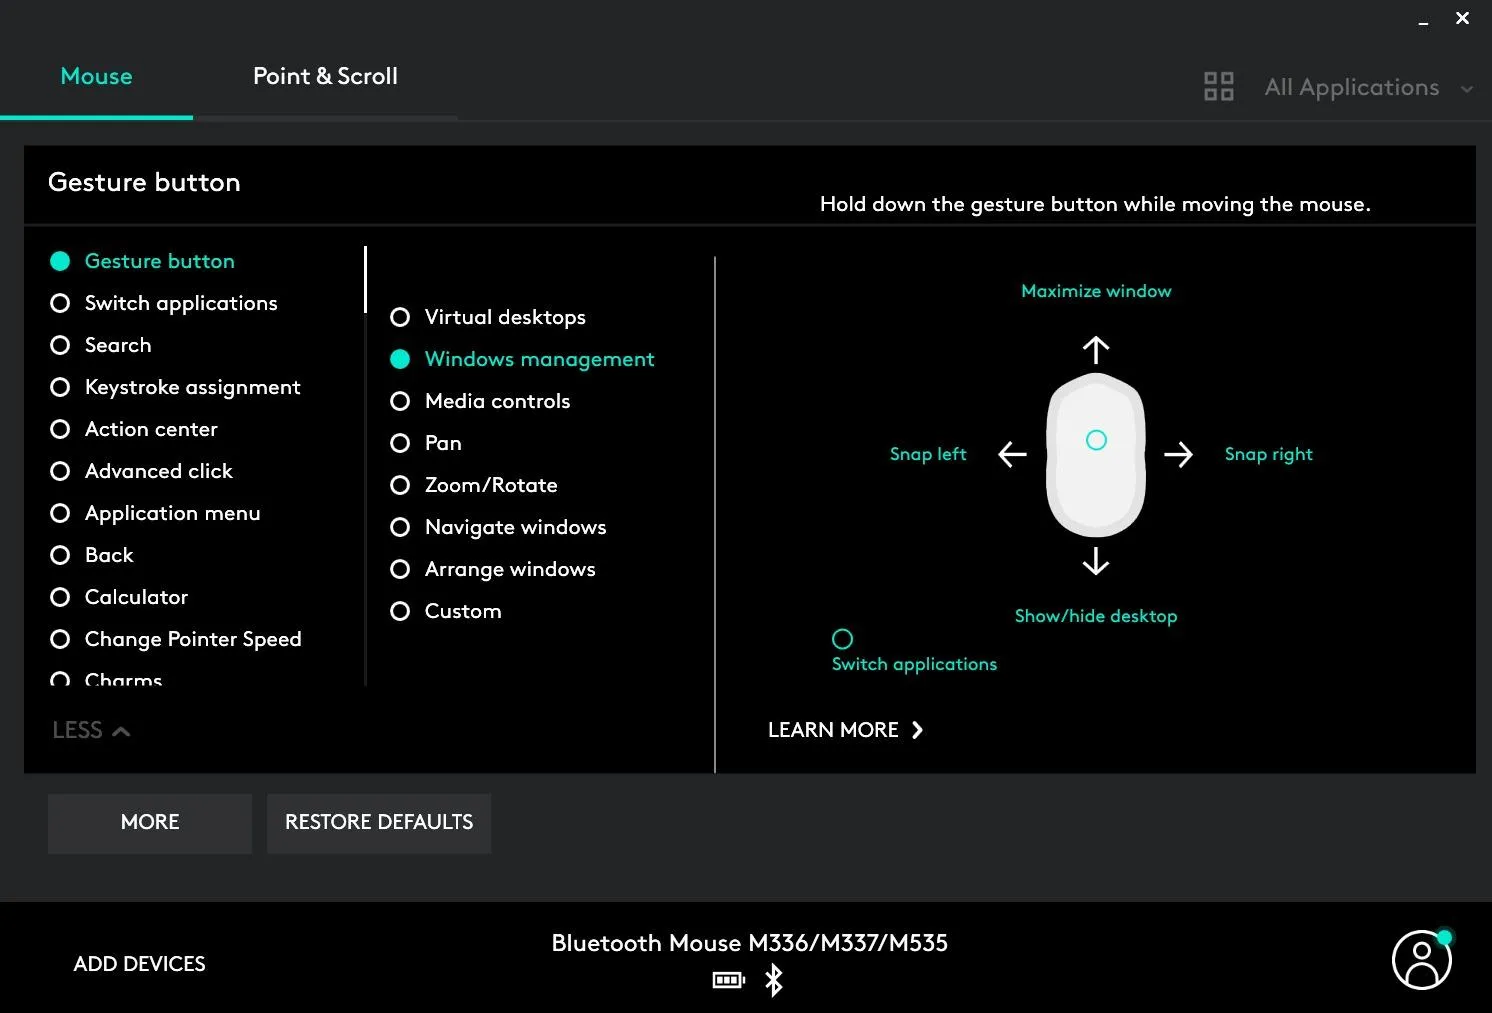Click the battery level icon
Image resolution: width=1492 pixels, height=1013 pixels.
pos(729,980)
